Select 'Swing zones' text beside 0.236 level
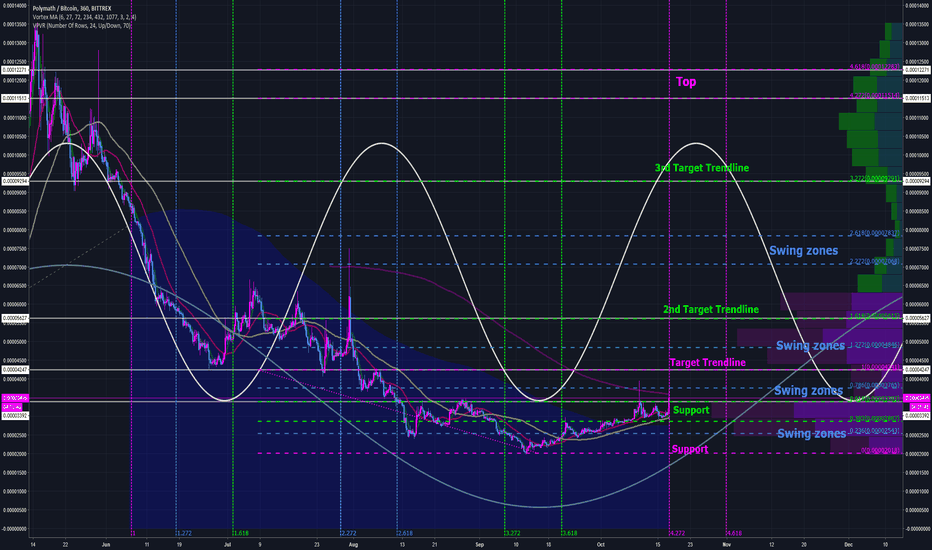The height and width of the screenshot is (550, 932). pyautogui.click(x=811, y=433)
